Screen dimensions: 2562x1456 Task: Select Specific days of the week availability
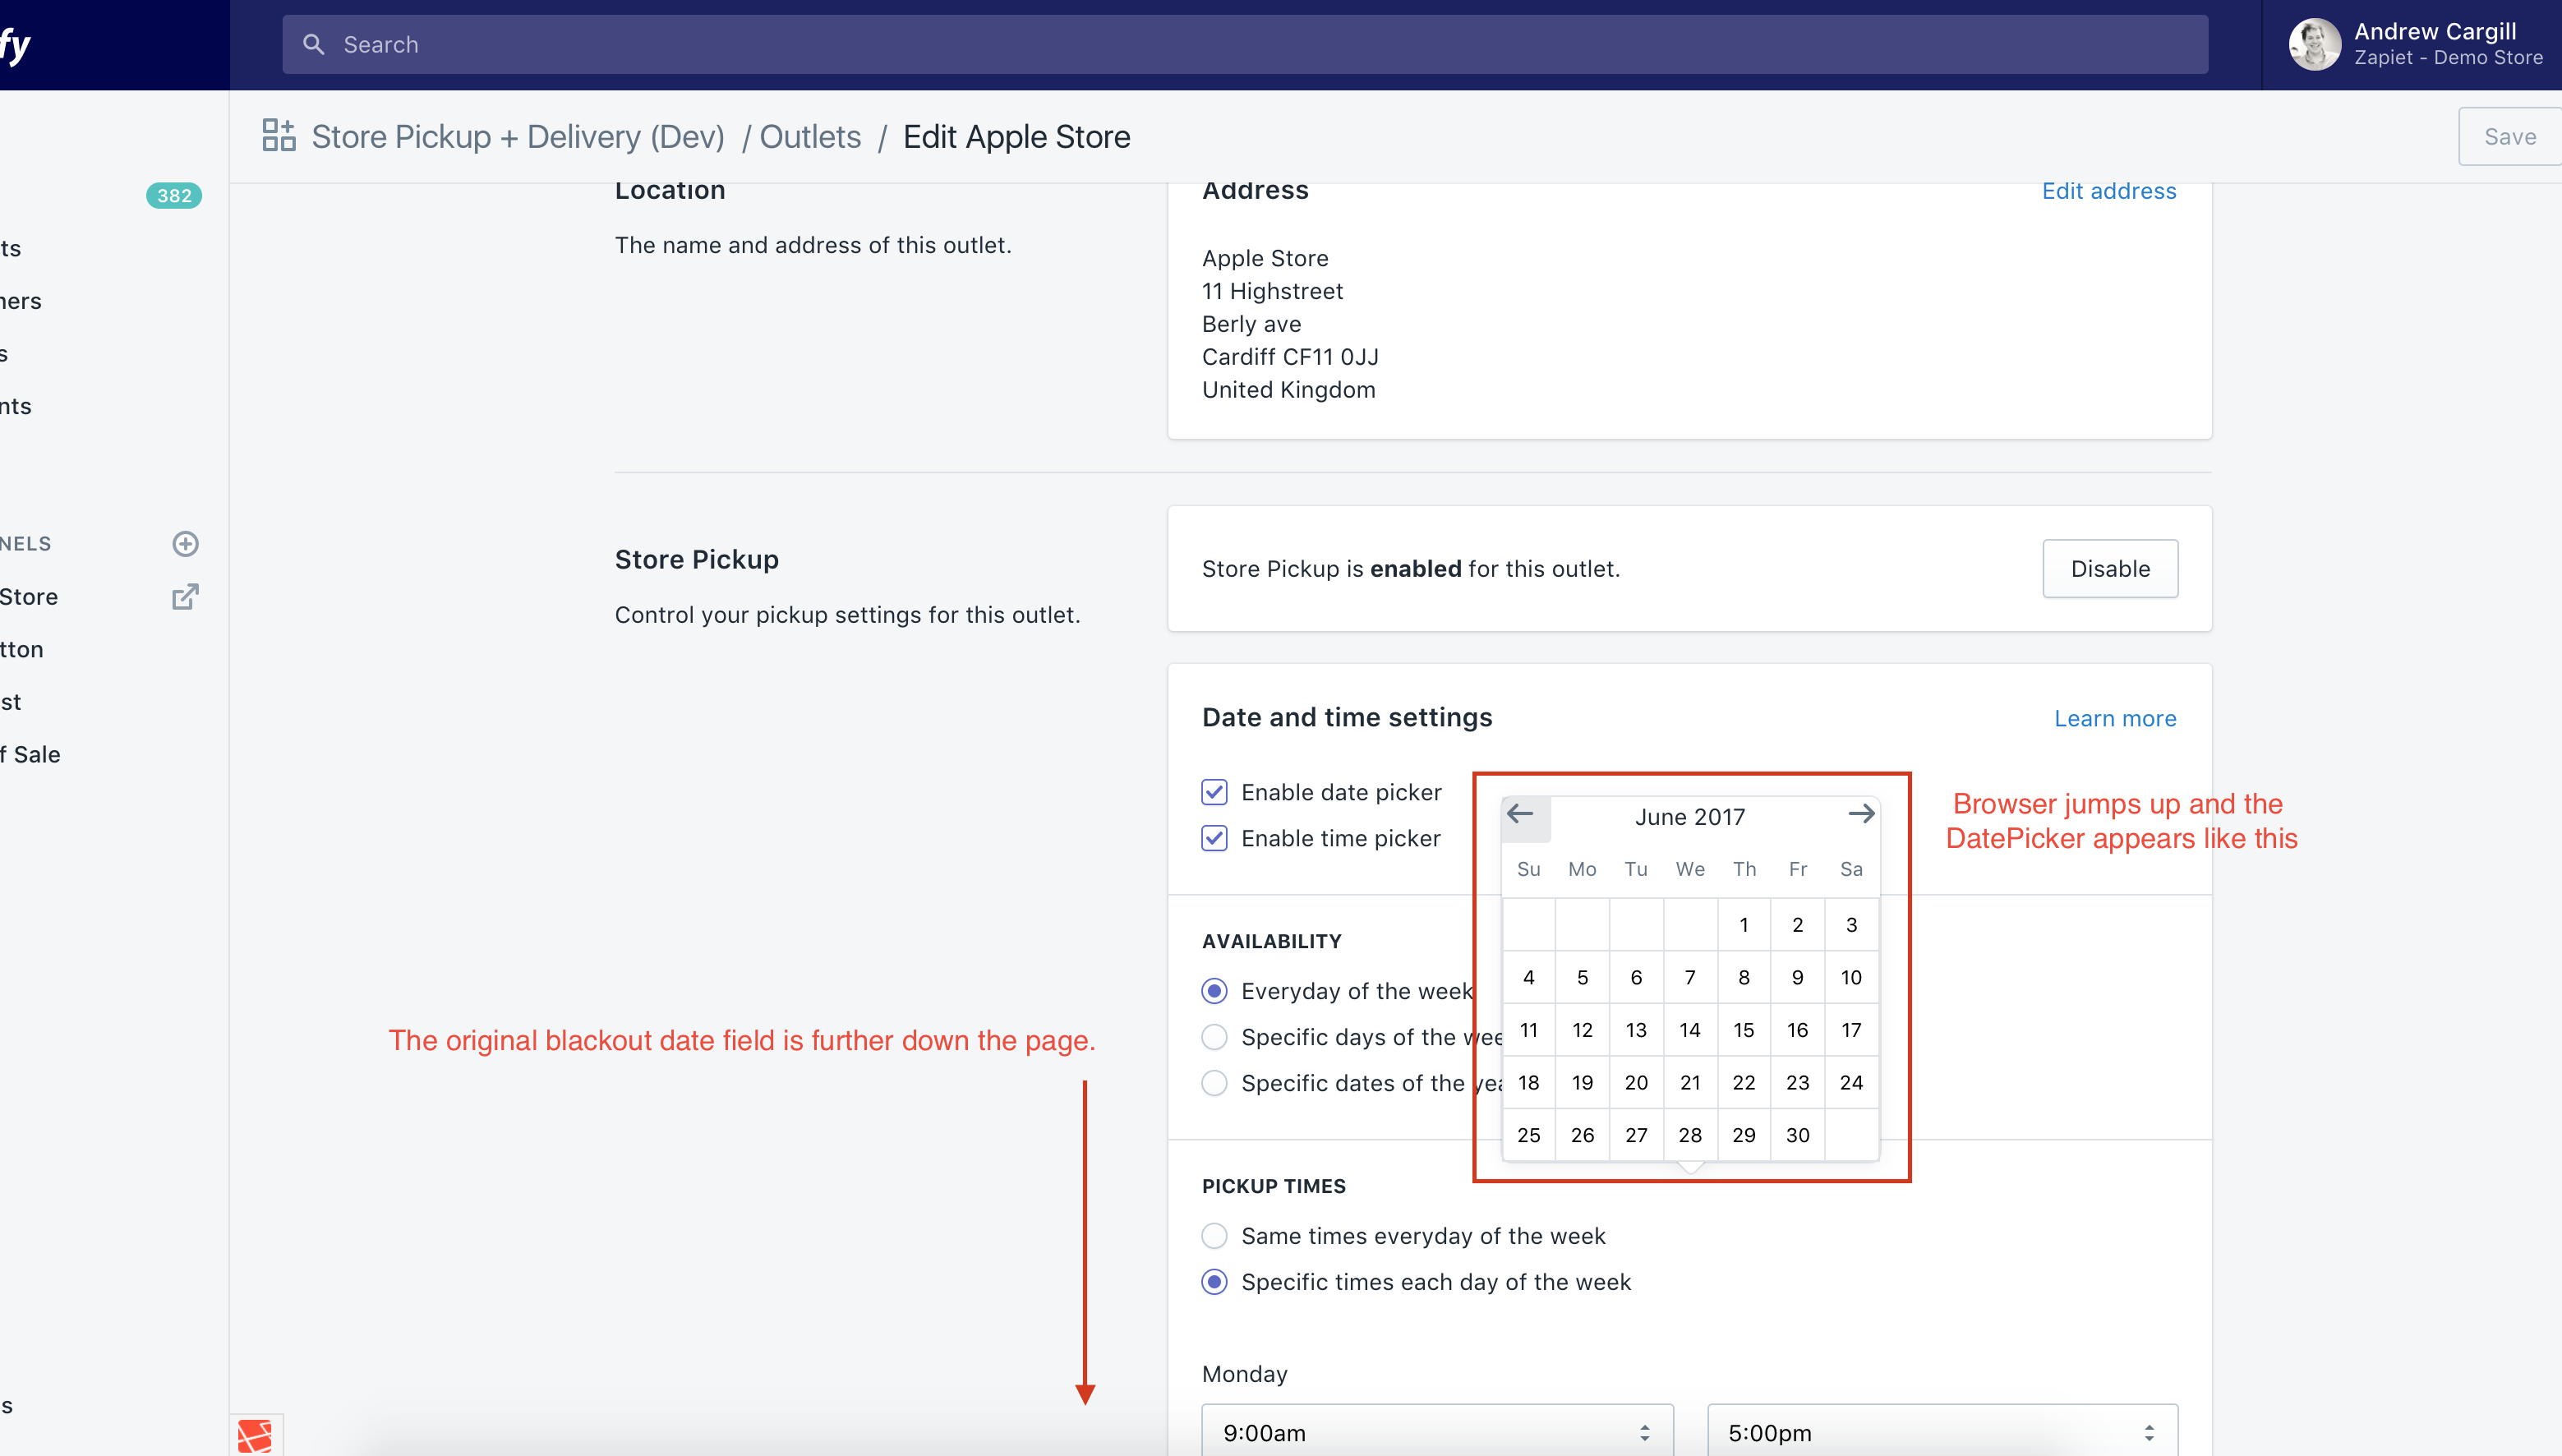(x=1214, y=1036)
